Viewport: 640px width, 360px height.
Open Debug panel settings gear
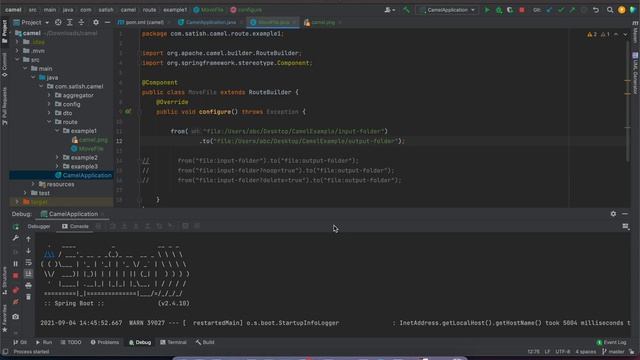(613, 213)
